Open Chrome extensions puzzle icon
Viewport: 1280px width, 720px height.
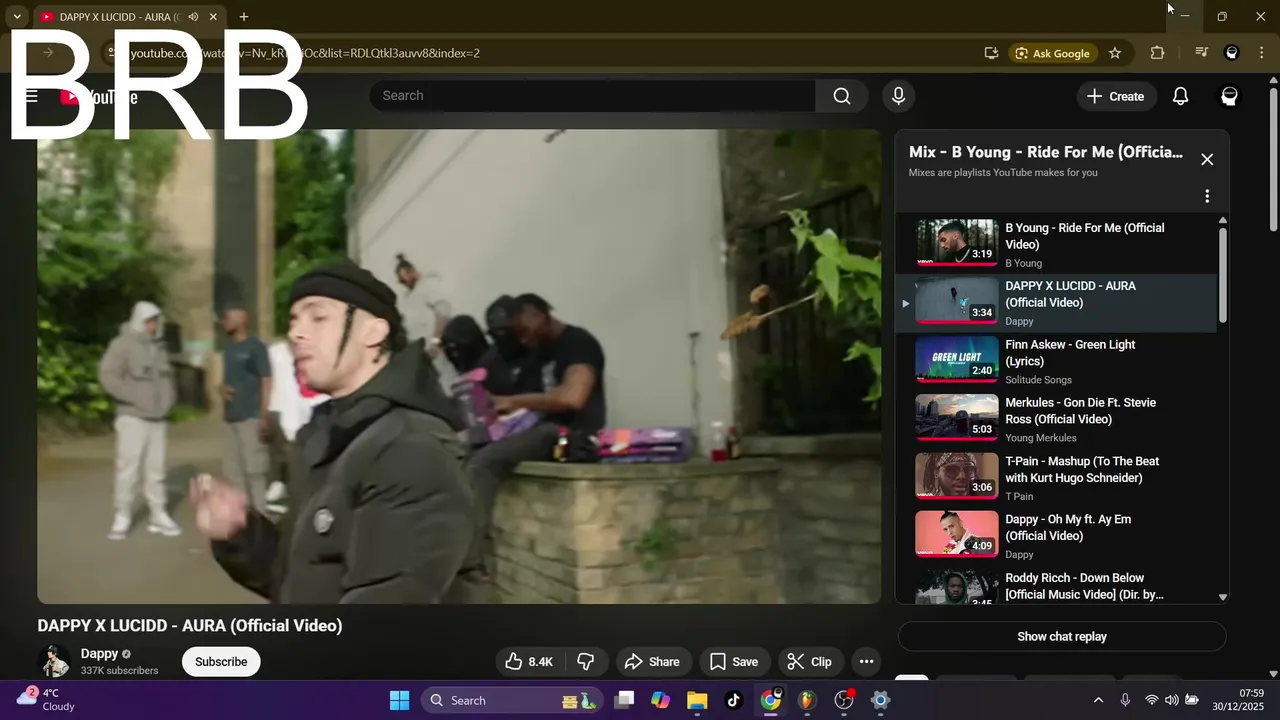pos(1157,53)
